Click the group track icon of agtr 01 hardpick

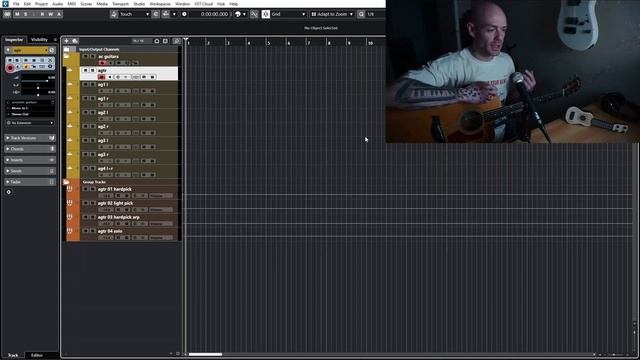(x=70, y=189)
